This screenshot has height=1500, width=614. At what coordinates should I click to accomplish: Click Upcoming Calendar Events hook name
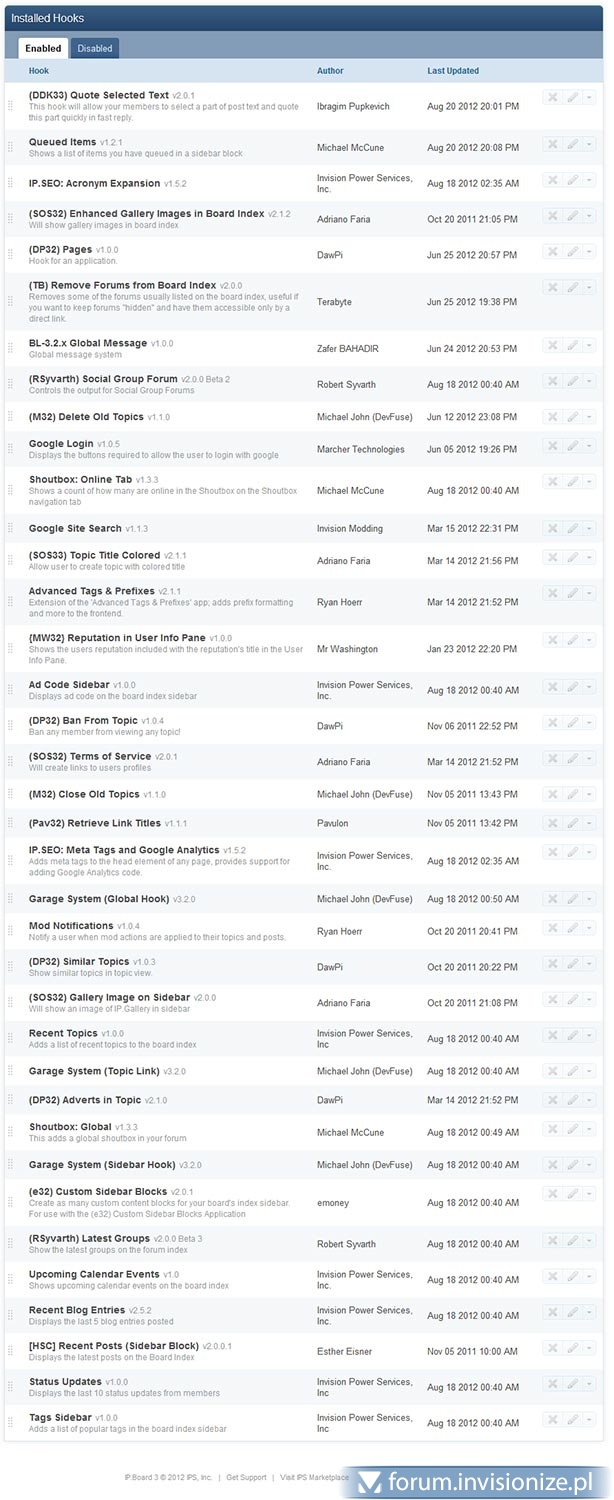(94, 1274)
